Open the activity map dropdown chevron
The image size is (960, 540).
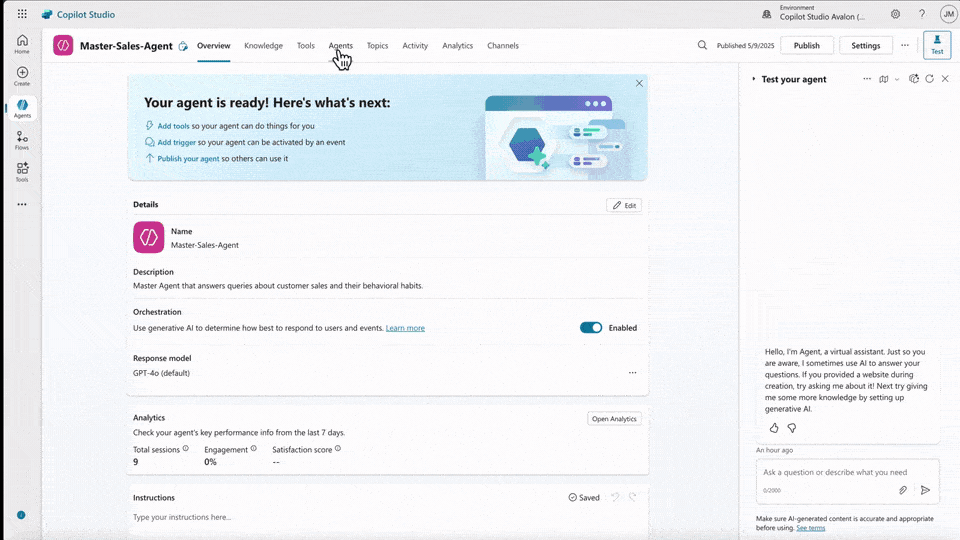[897, 79]
